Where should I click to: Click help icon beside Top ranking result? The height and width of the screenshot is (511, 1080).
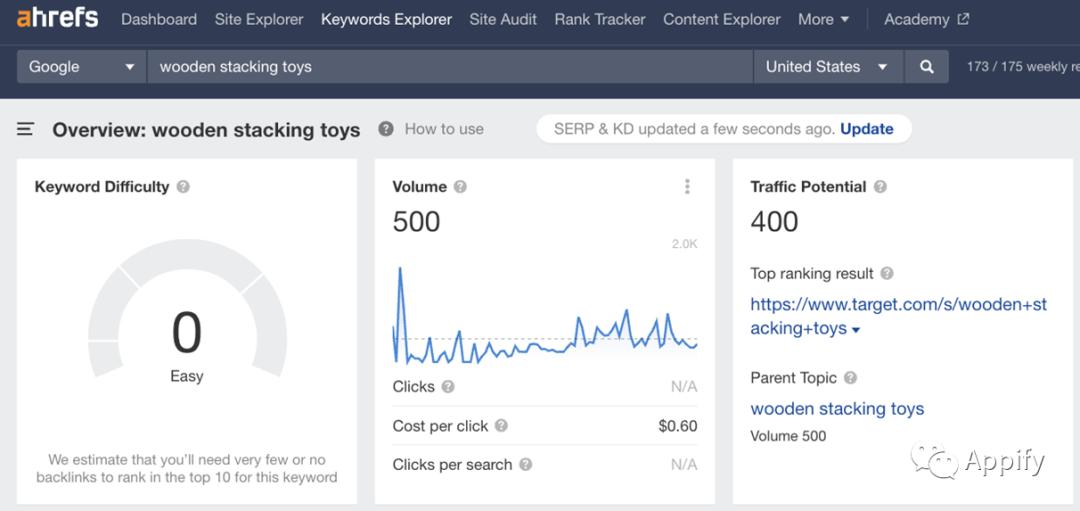click(x=887, y=274)
